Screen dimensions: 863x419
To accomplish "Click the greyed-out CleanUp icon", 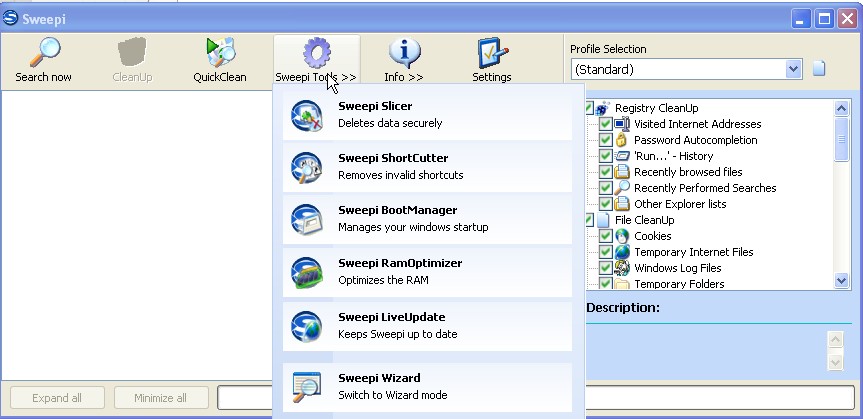I will [132, 53].
